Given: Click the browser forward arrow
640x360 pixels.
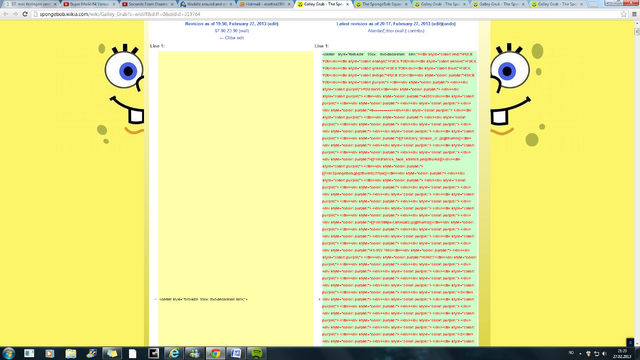Looking at the screenshot, I should tap(15, 14).
